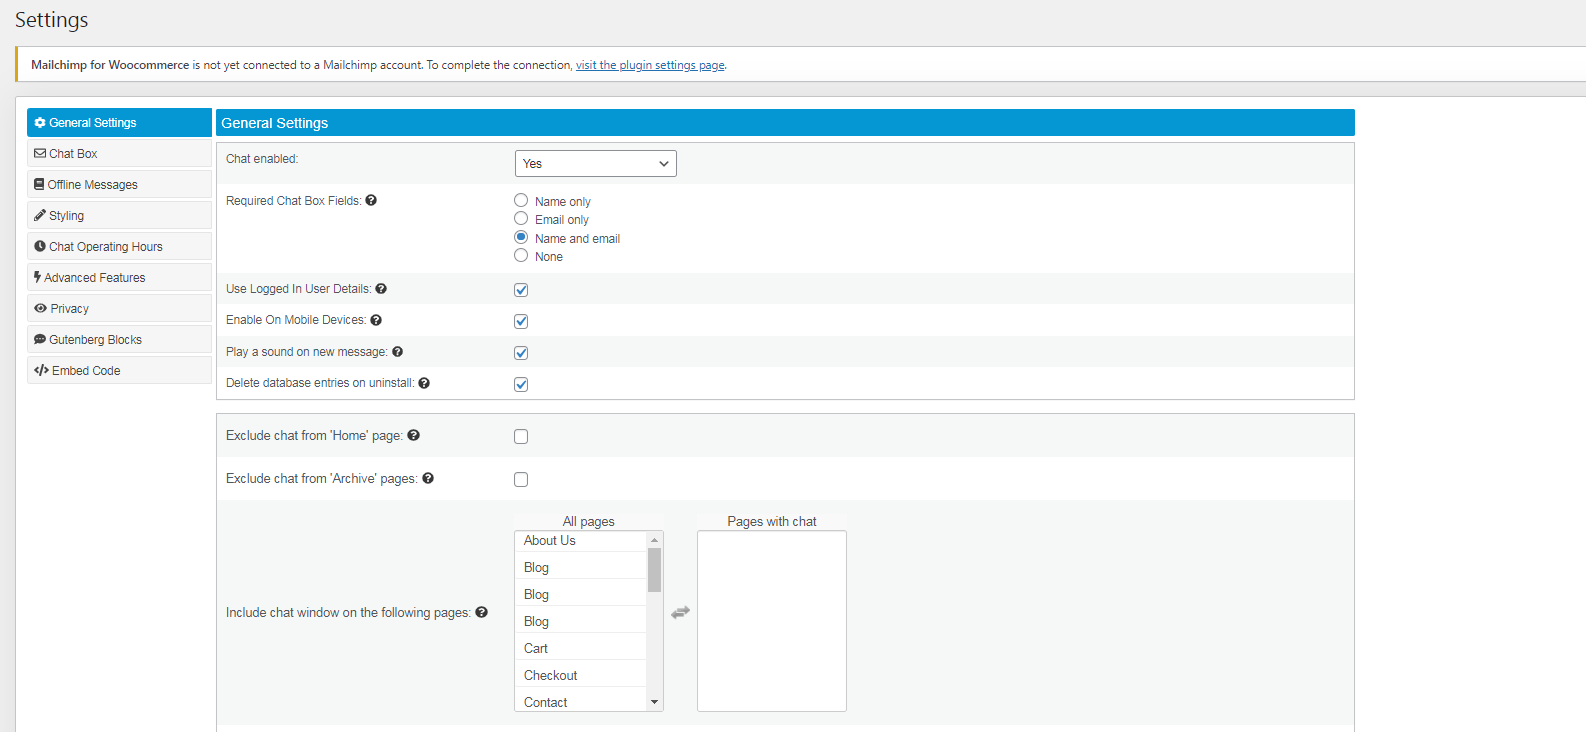This screenshot has height=732, width=1586.
Task: Click down arrow of All pages list
Action: 655,702
